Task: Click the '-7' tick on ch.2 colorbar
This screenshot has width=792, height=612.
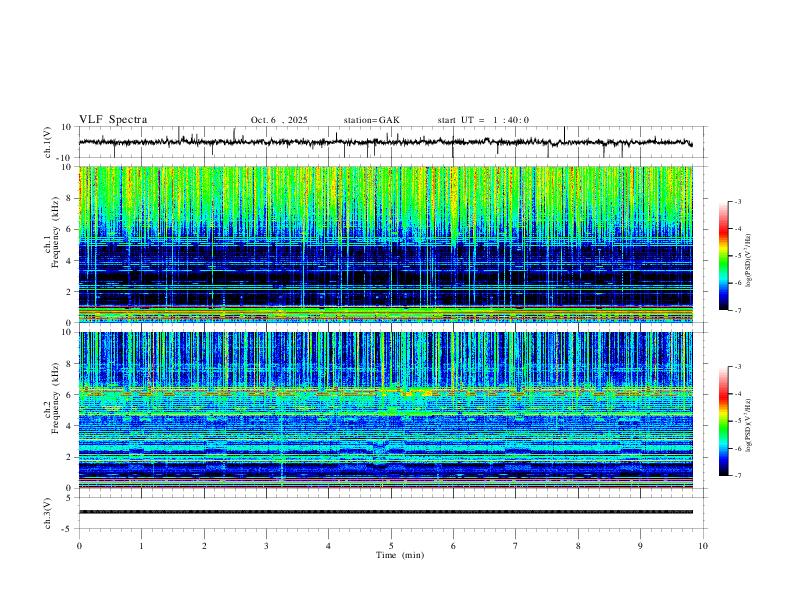Action: pos(737,475)
